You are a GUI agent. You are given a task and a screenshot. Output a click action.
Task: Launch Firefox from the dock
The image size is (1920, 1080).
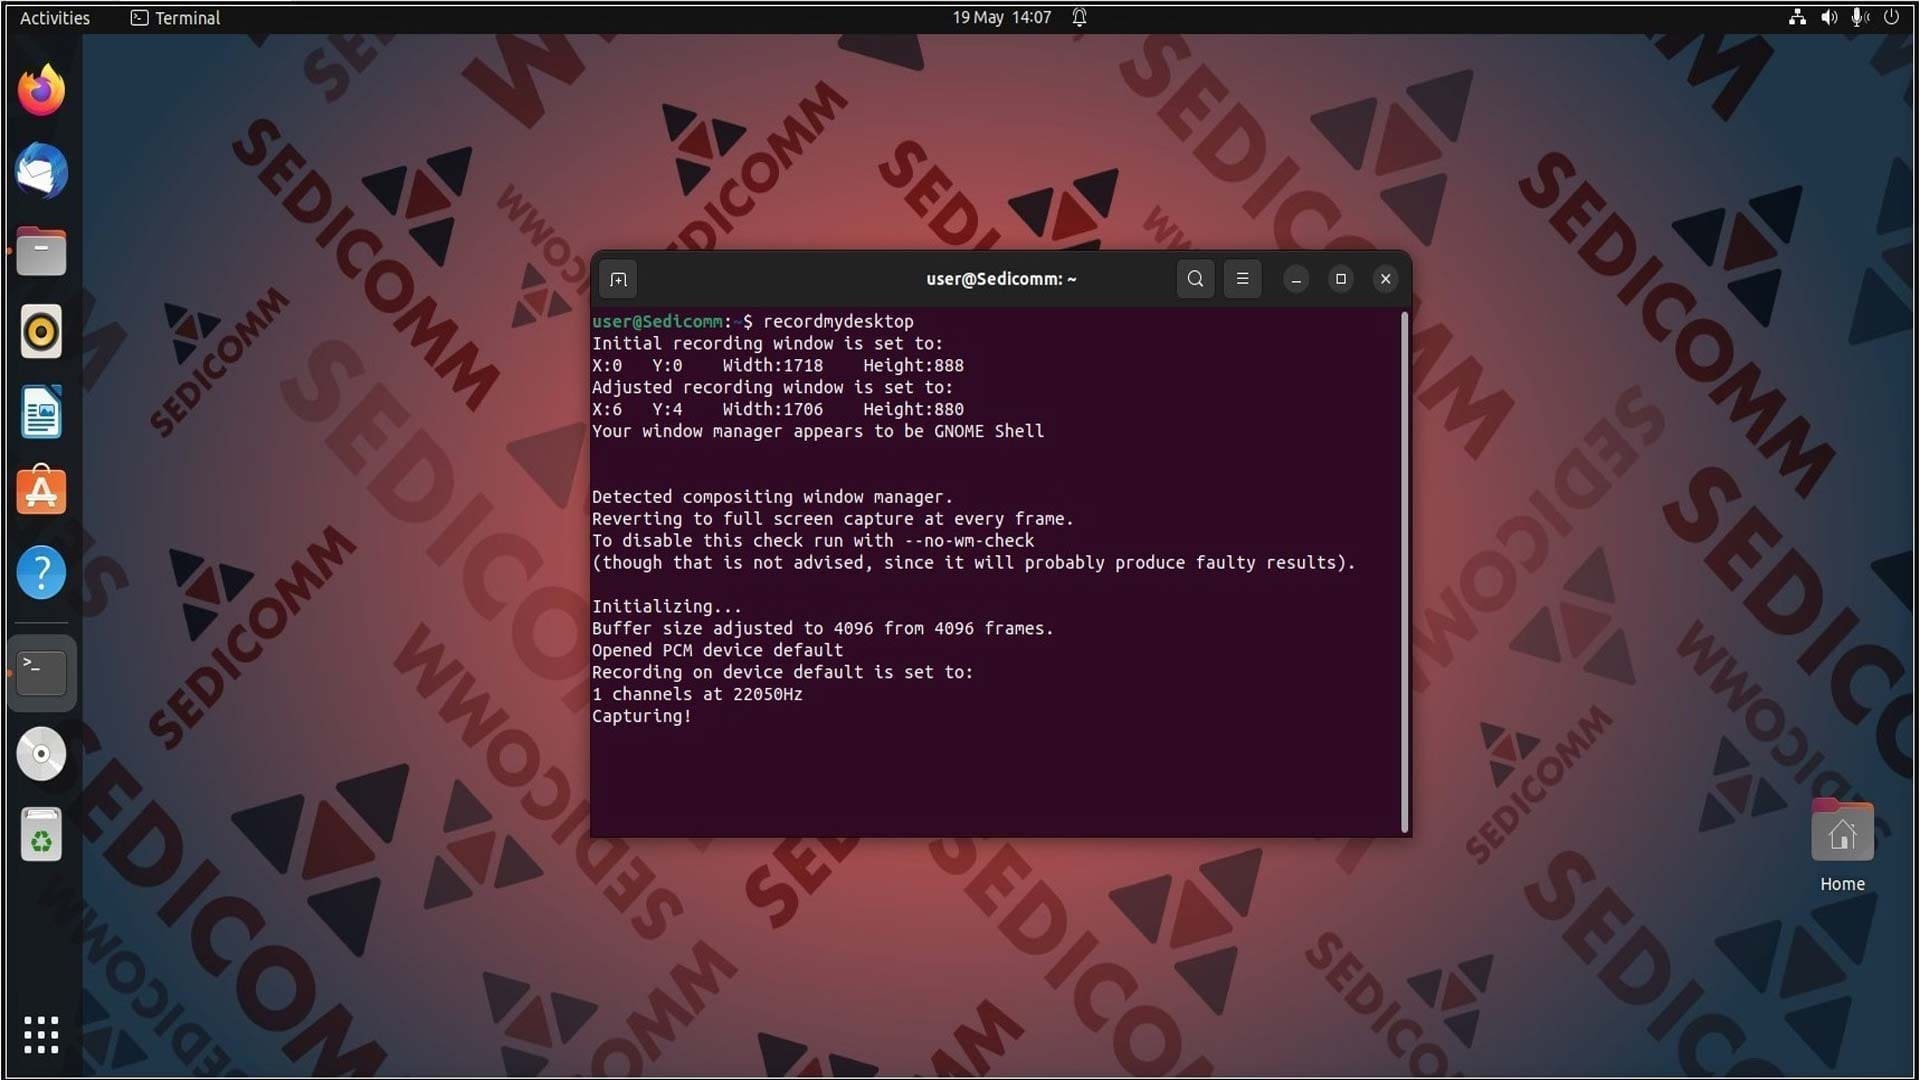point(41,91)
